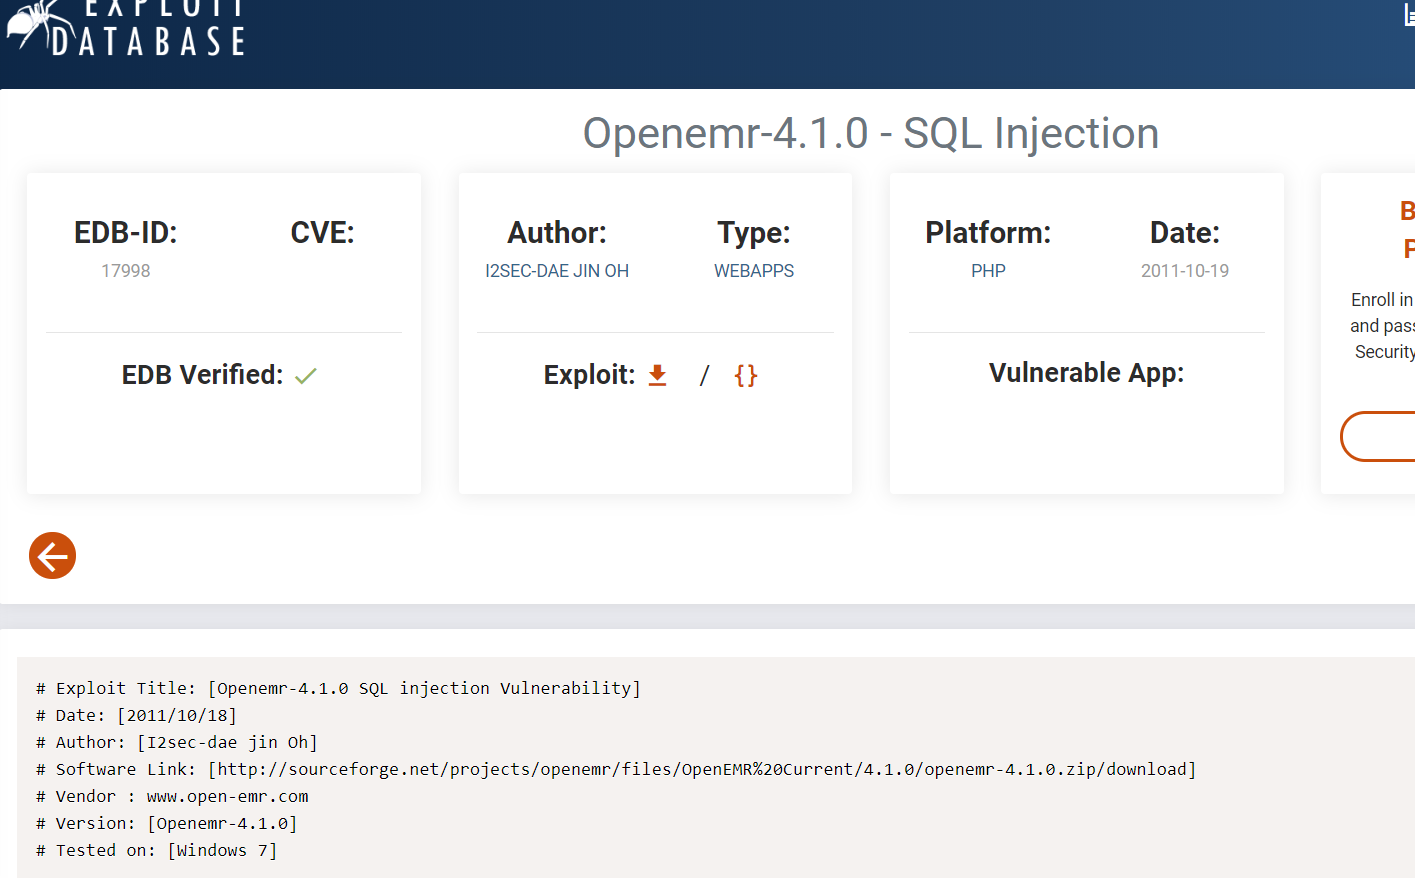Click the Software Link sourceforge URL line
This screenshot has width=1415, height=878.
pyautogui.click(x=616, y=769)
